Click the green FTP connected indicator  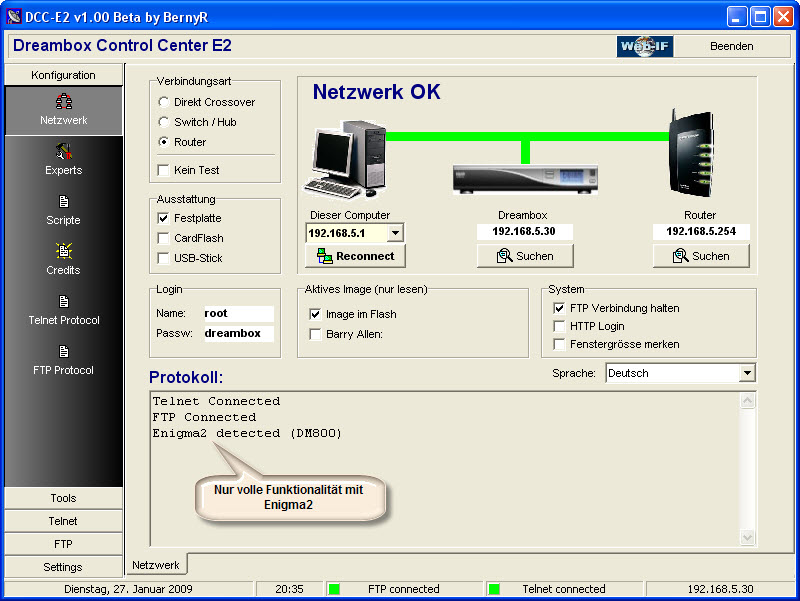pos(334,589)
